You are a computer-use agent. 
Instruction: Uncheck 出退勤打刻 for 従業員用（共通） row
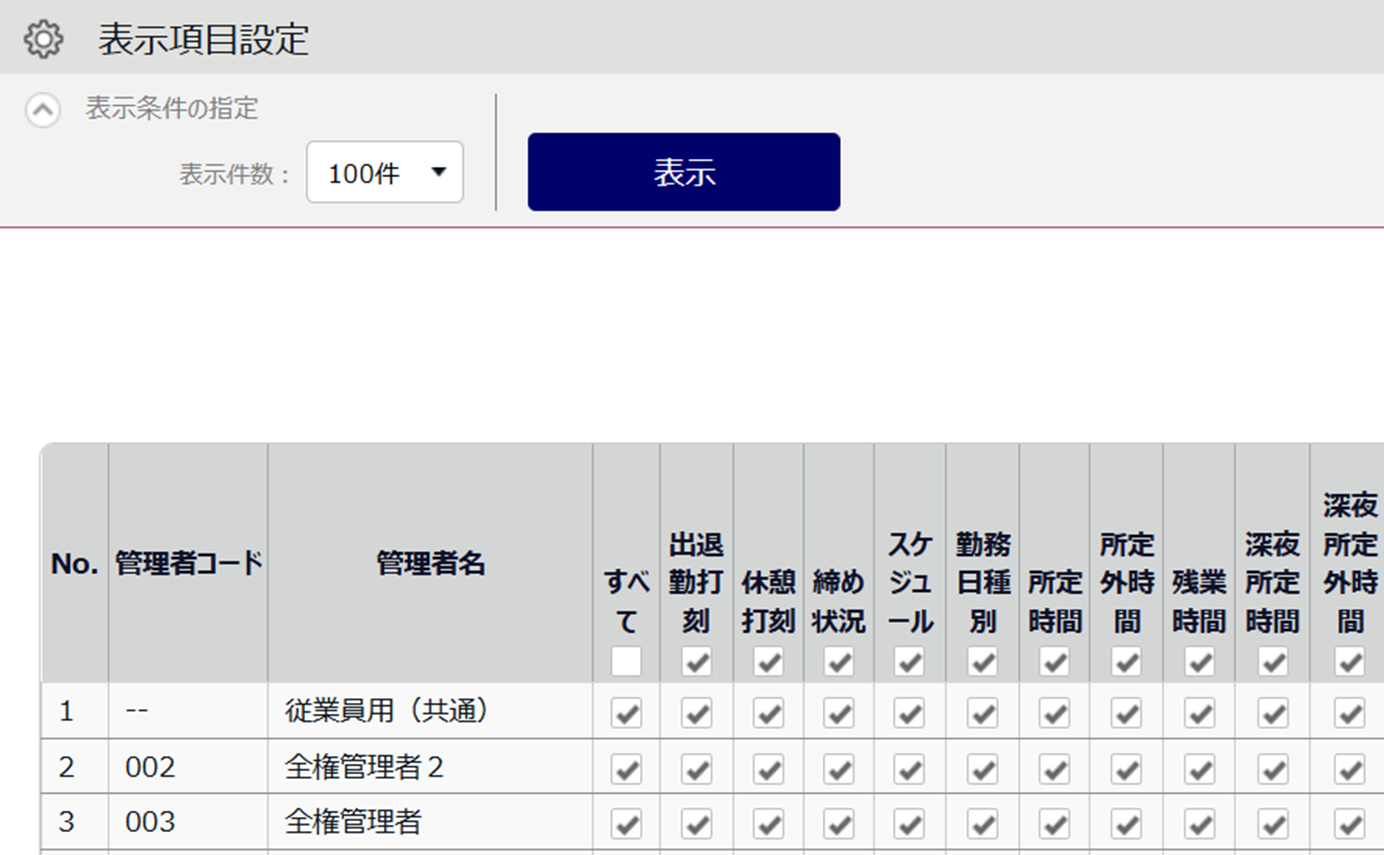coord(697,713)
